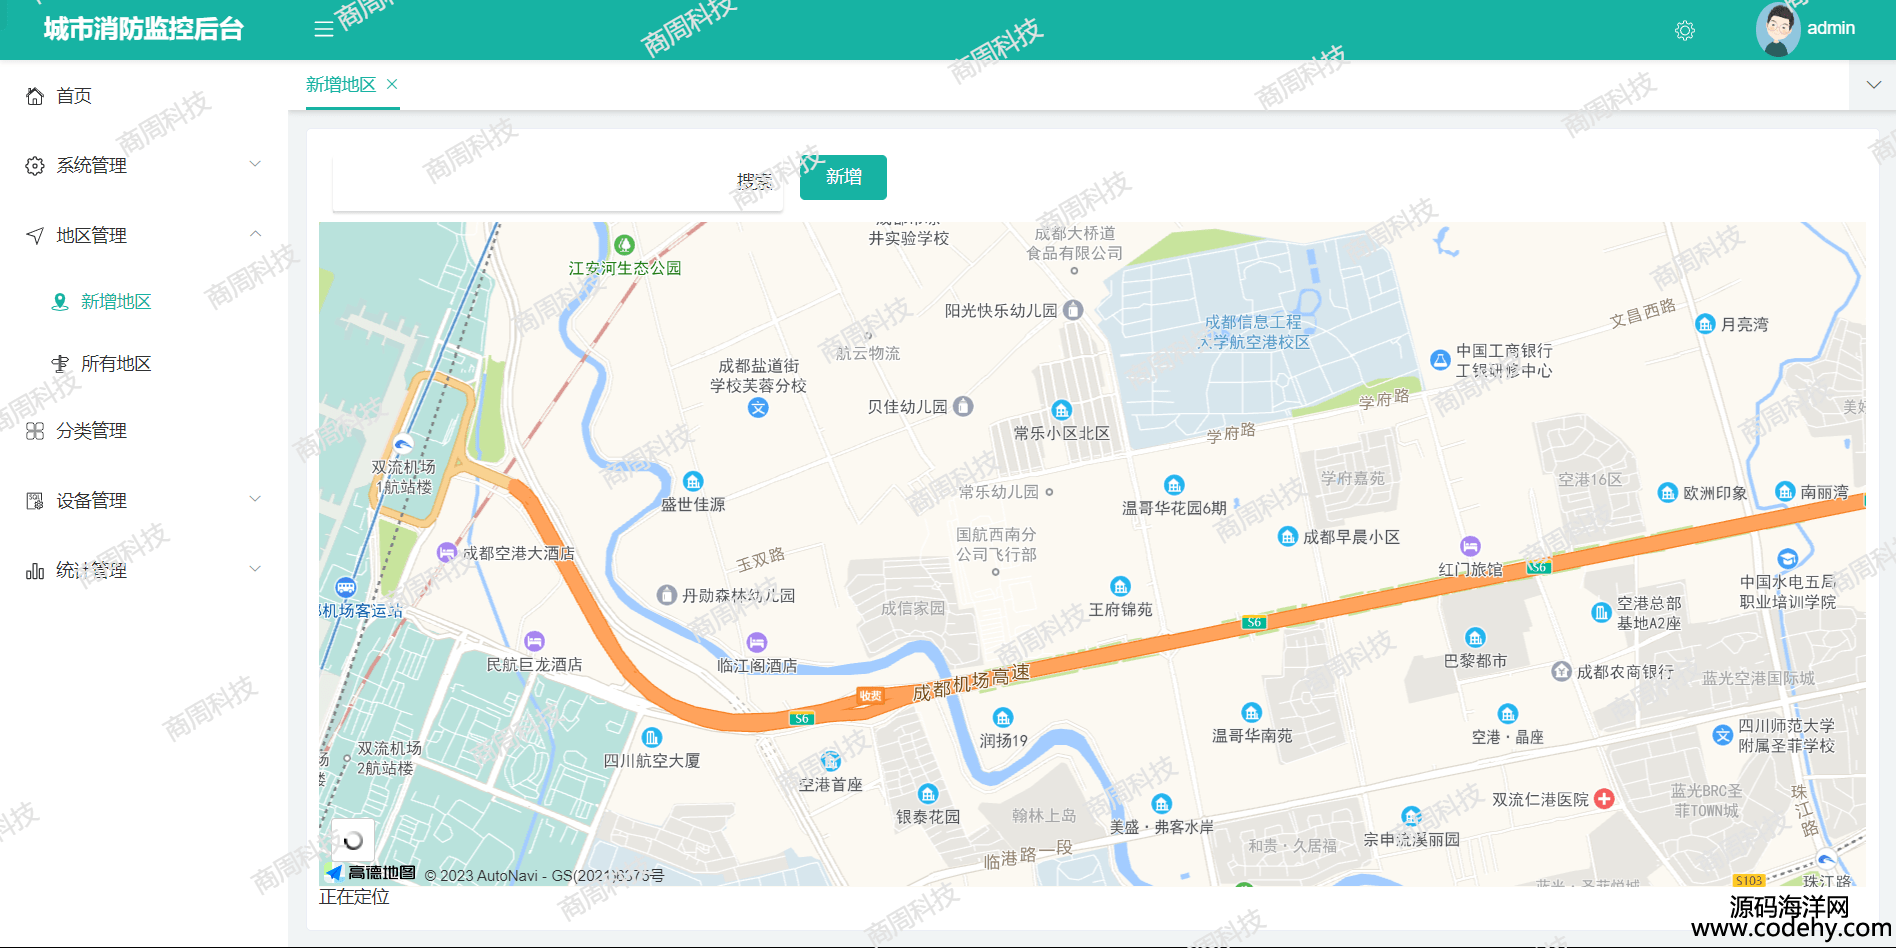Click the 成都早晨小区 residence marker
Screen dimensions: 1896x948
pyautogui.click(x=1288, y=537)
